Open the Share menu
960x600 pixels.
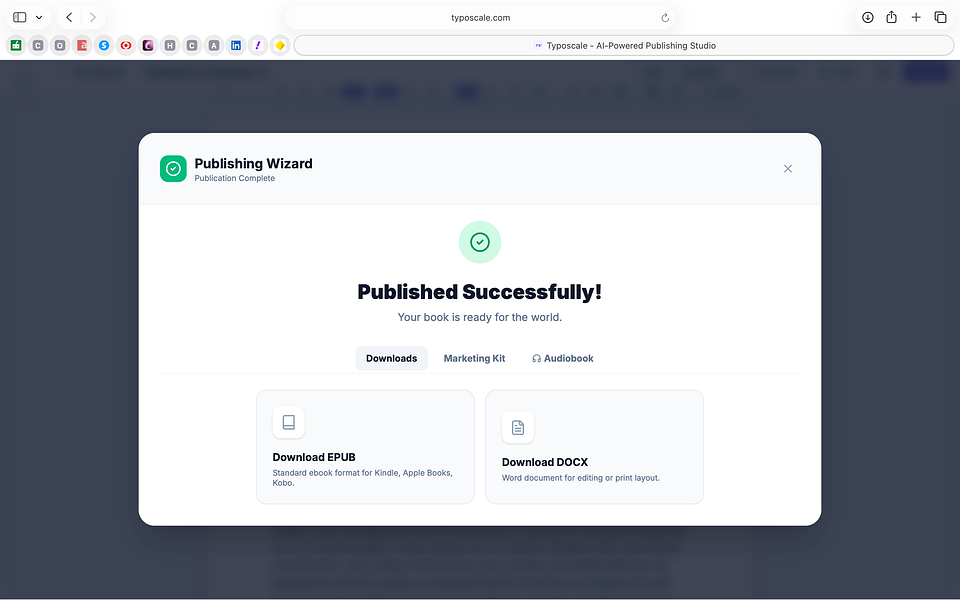891,17
